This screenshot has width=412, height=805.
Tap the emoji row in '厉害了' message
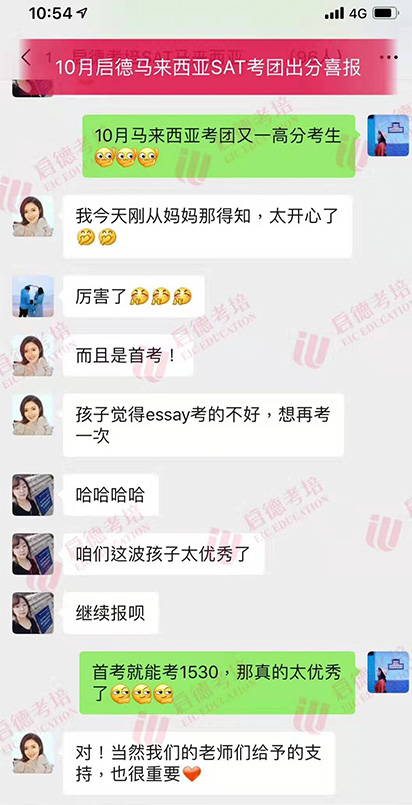[161, 297]
